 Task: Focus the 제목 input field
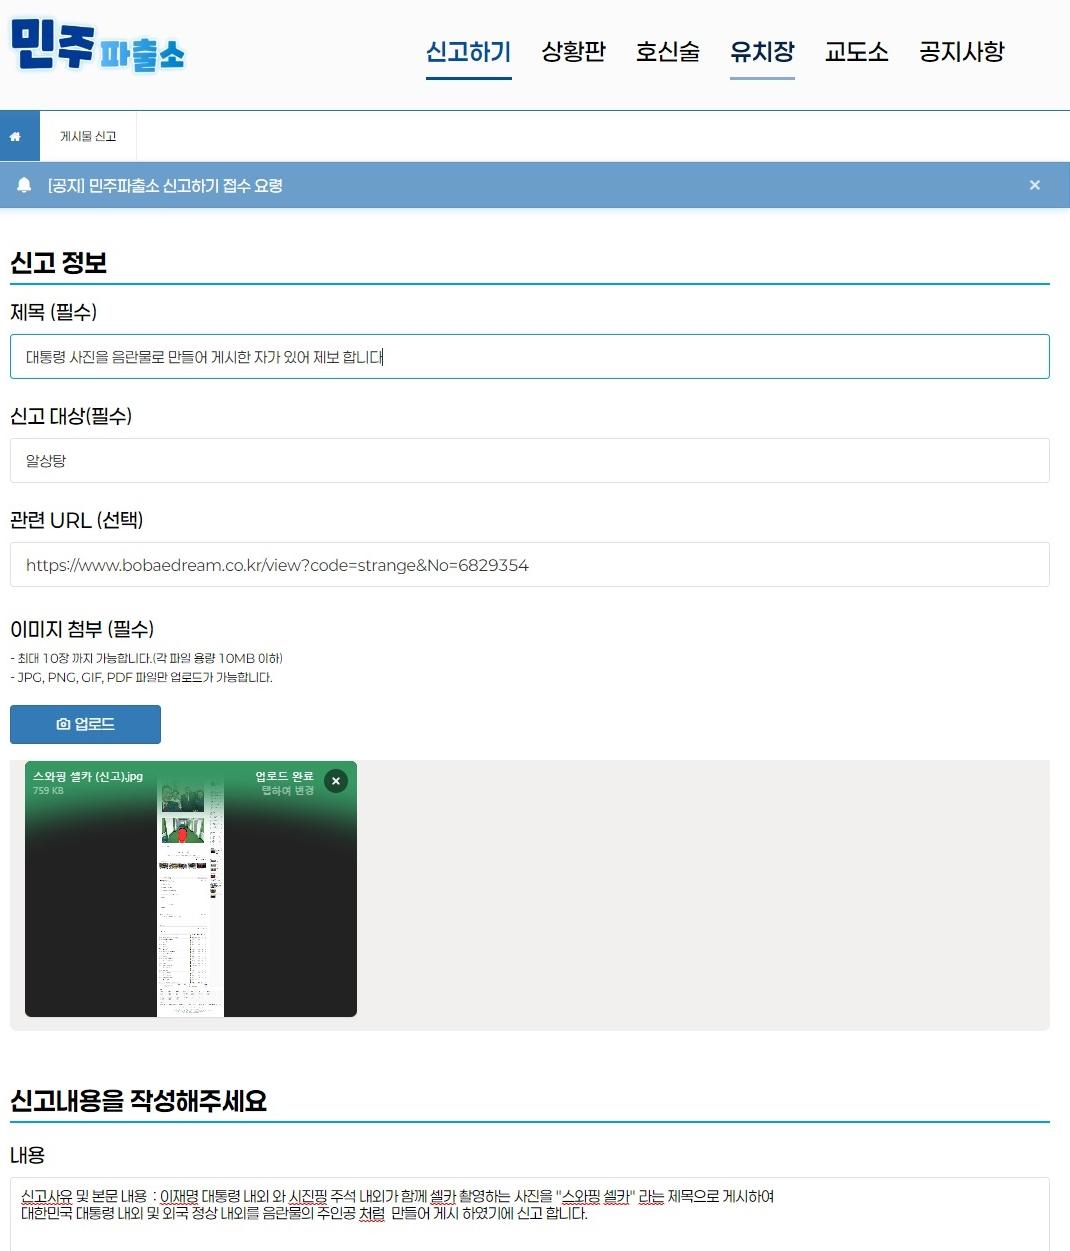[530, 357]
